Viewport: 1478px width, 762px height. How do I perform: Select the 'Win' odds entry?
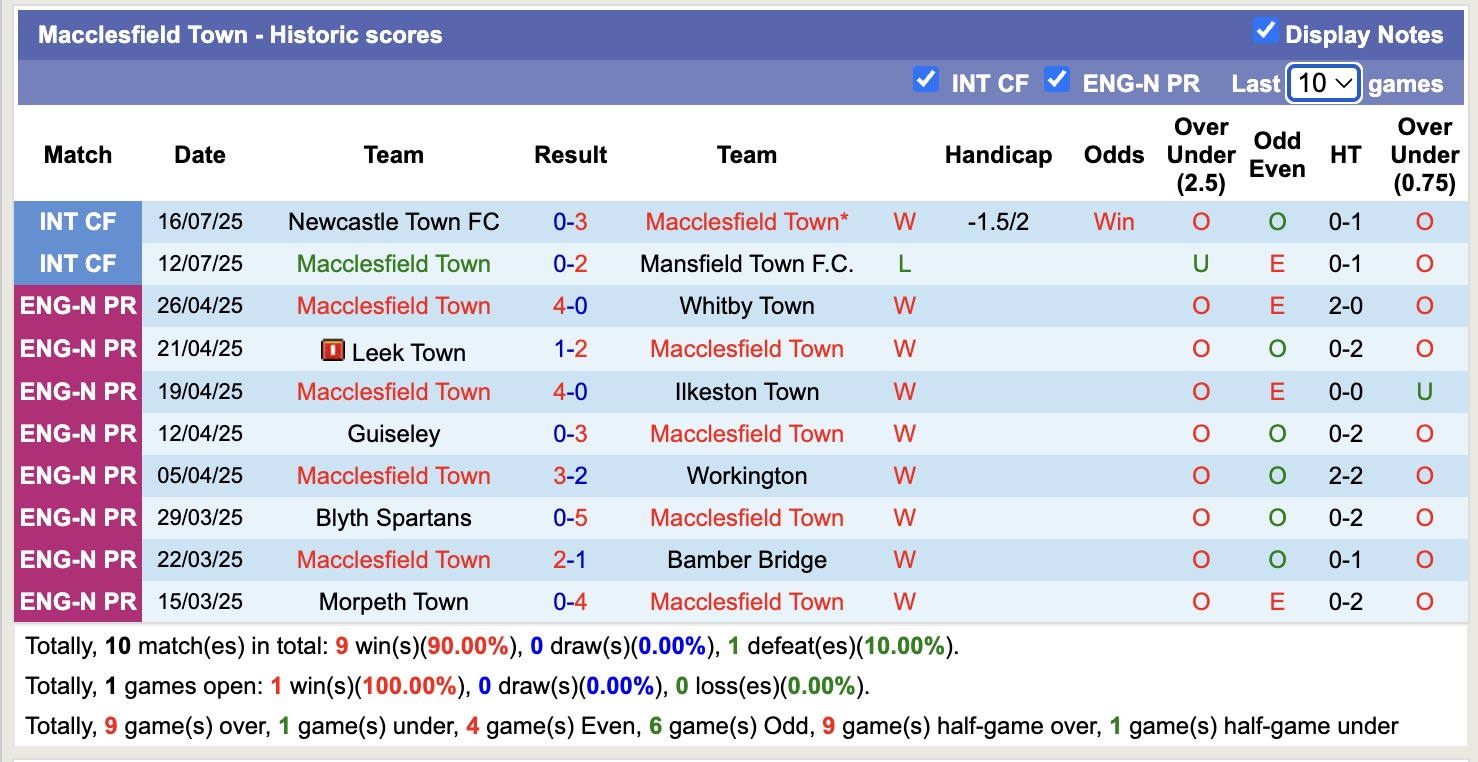click(1113, 221)
